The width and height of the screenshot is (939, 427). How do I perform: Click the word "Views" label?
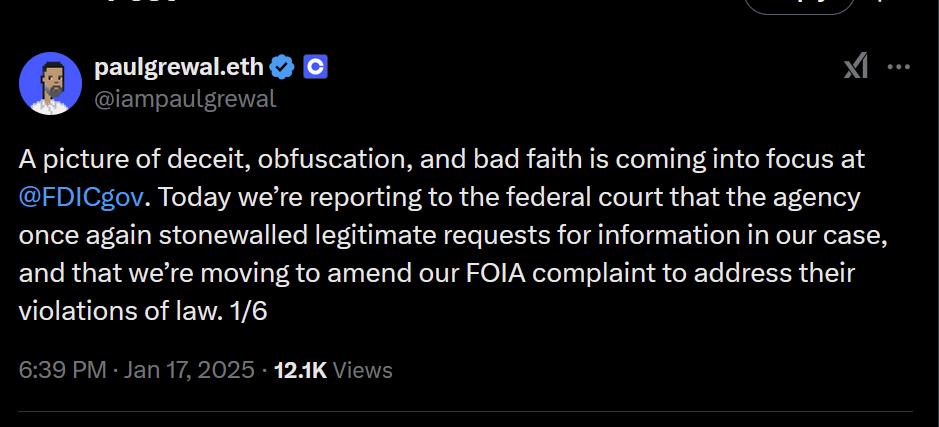coord(362,370)
